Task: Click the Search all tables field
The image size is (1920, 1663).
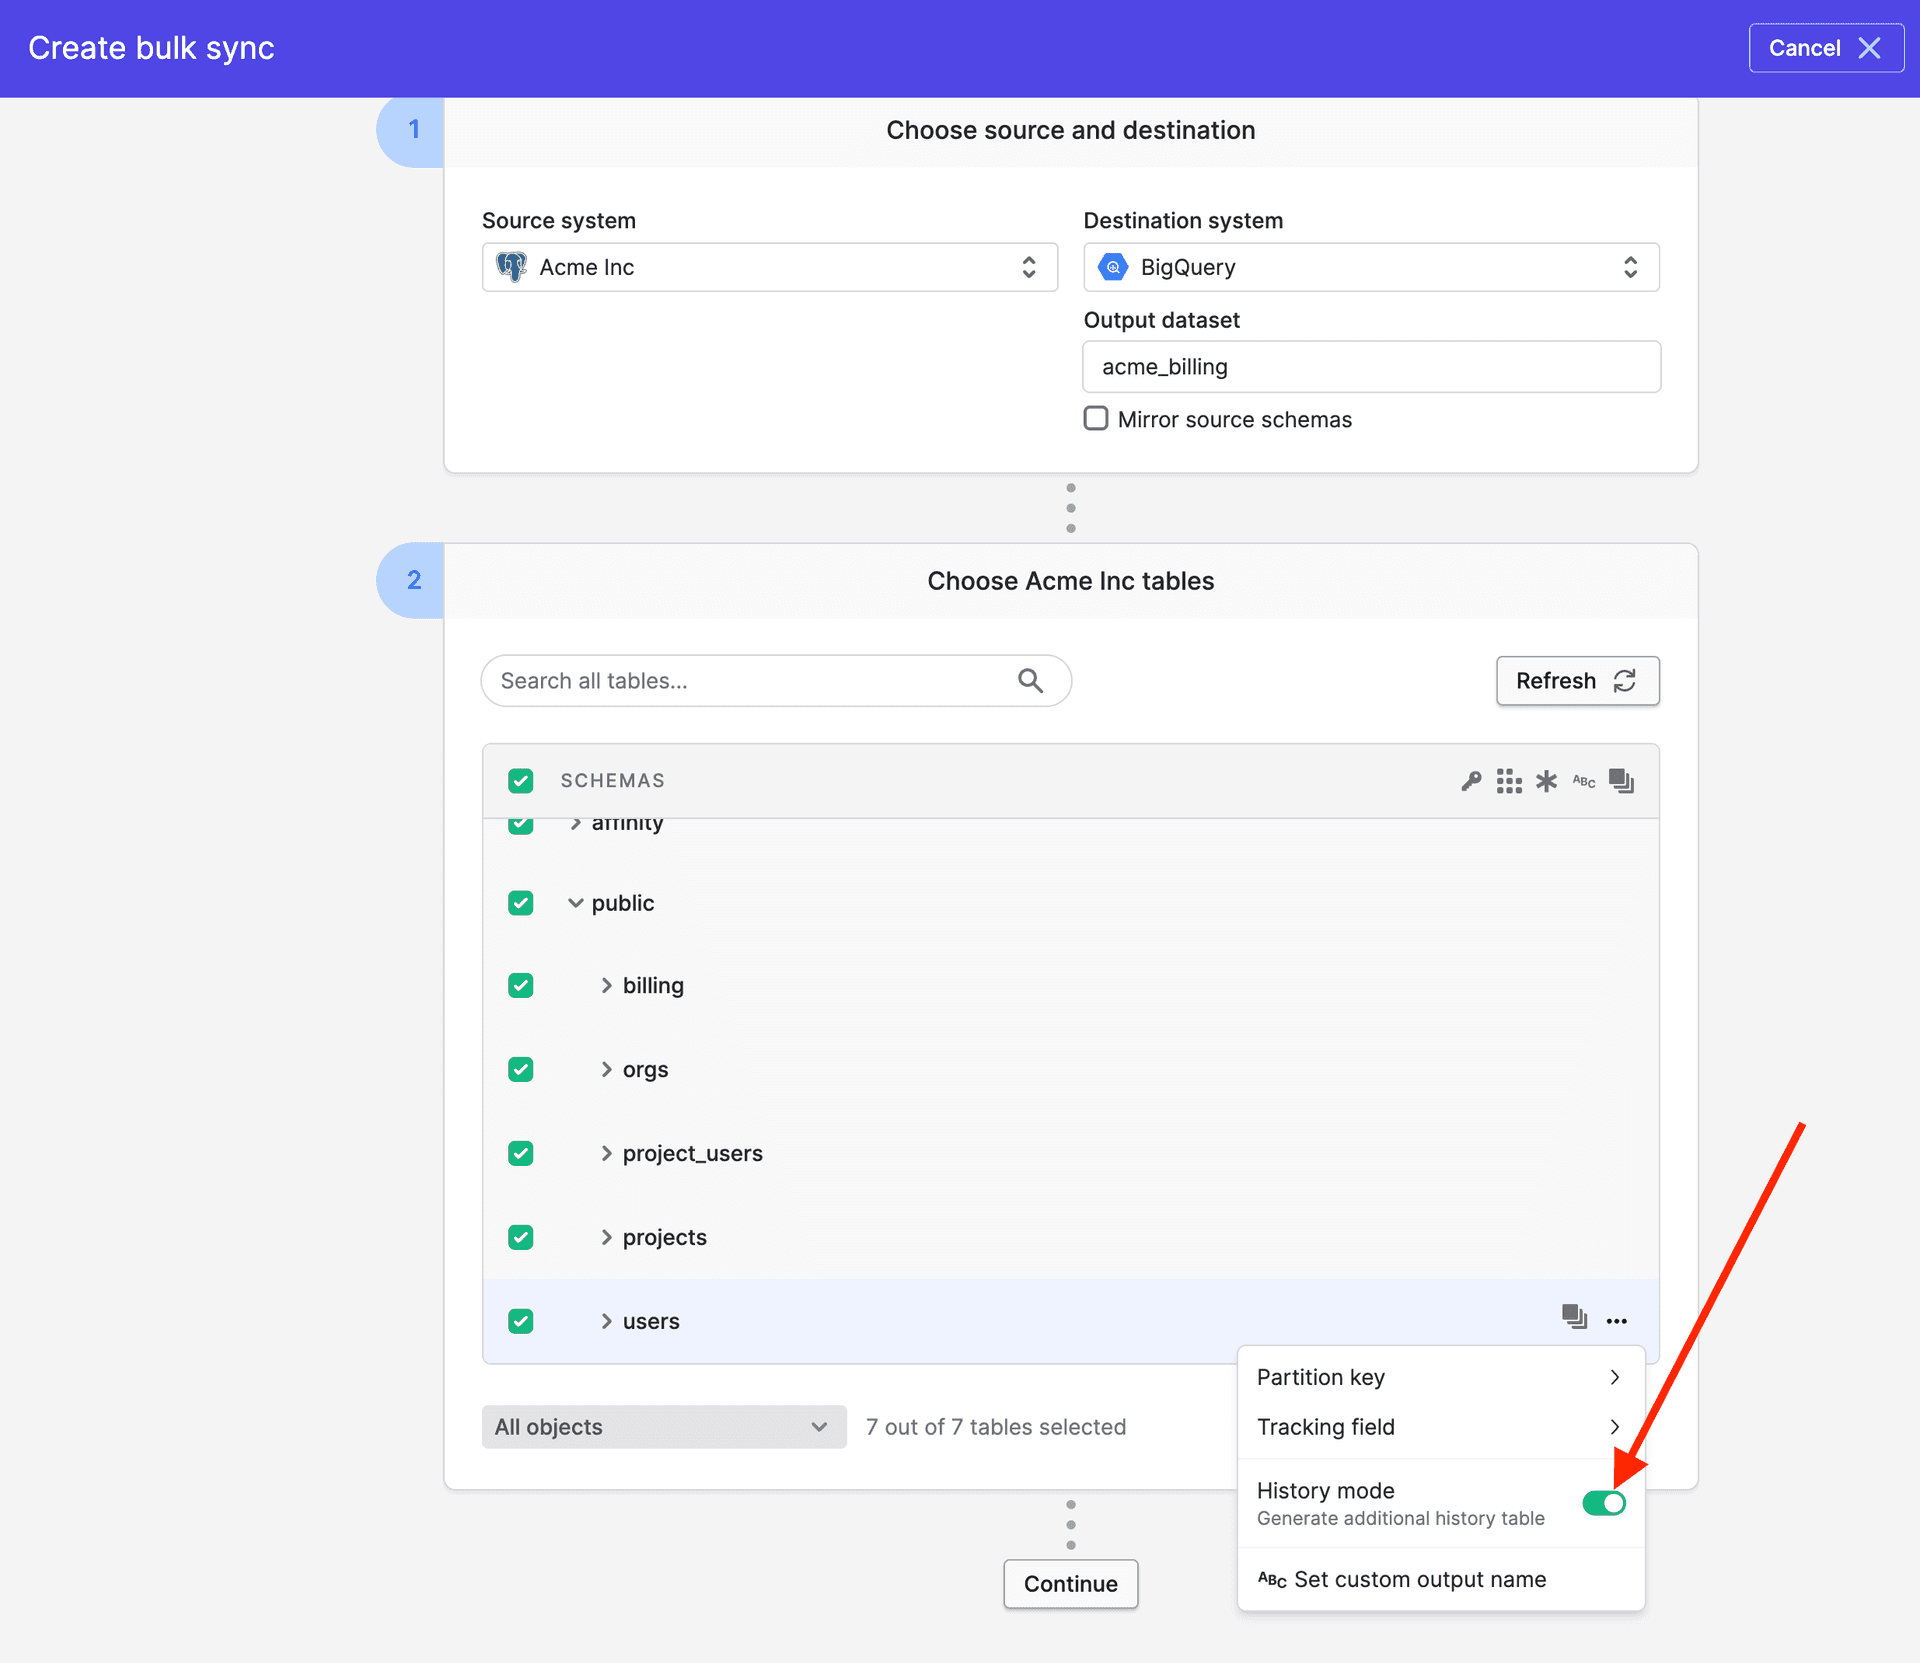Action: click(776, 681)
